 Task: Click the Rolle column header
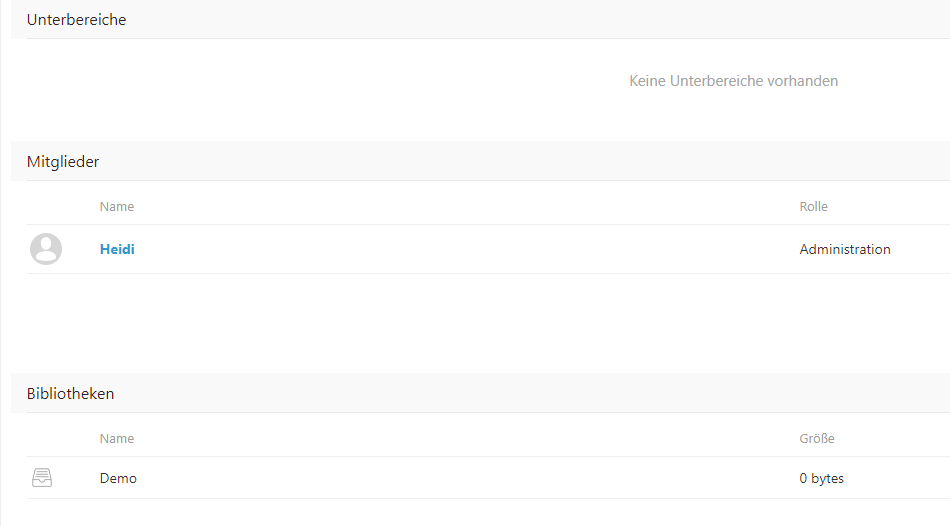coord(813,207)
